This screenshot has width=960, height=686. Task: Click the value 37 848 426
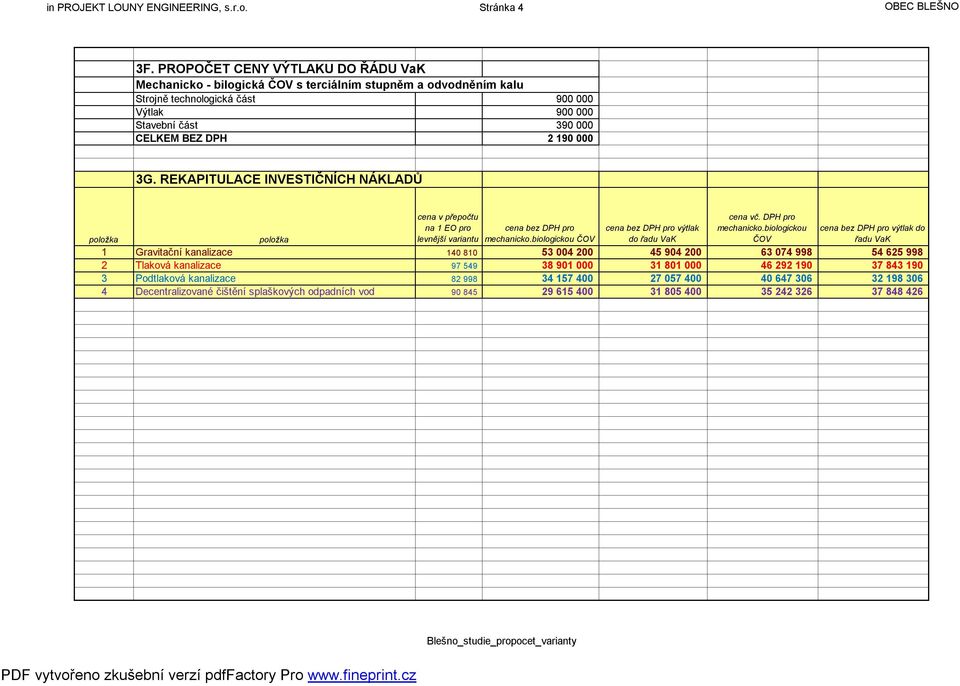point(897,292)
